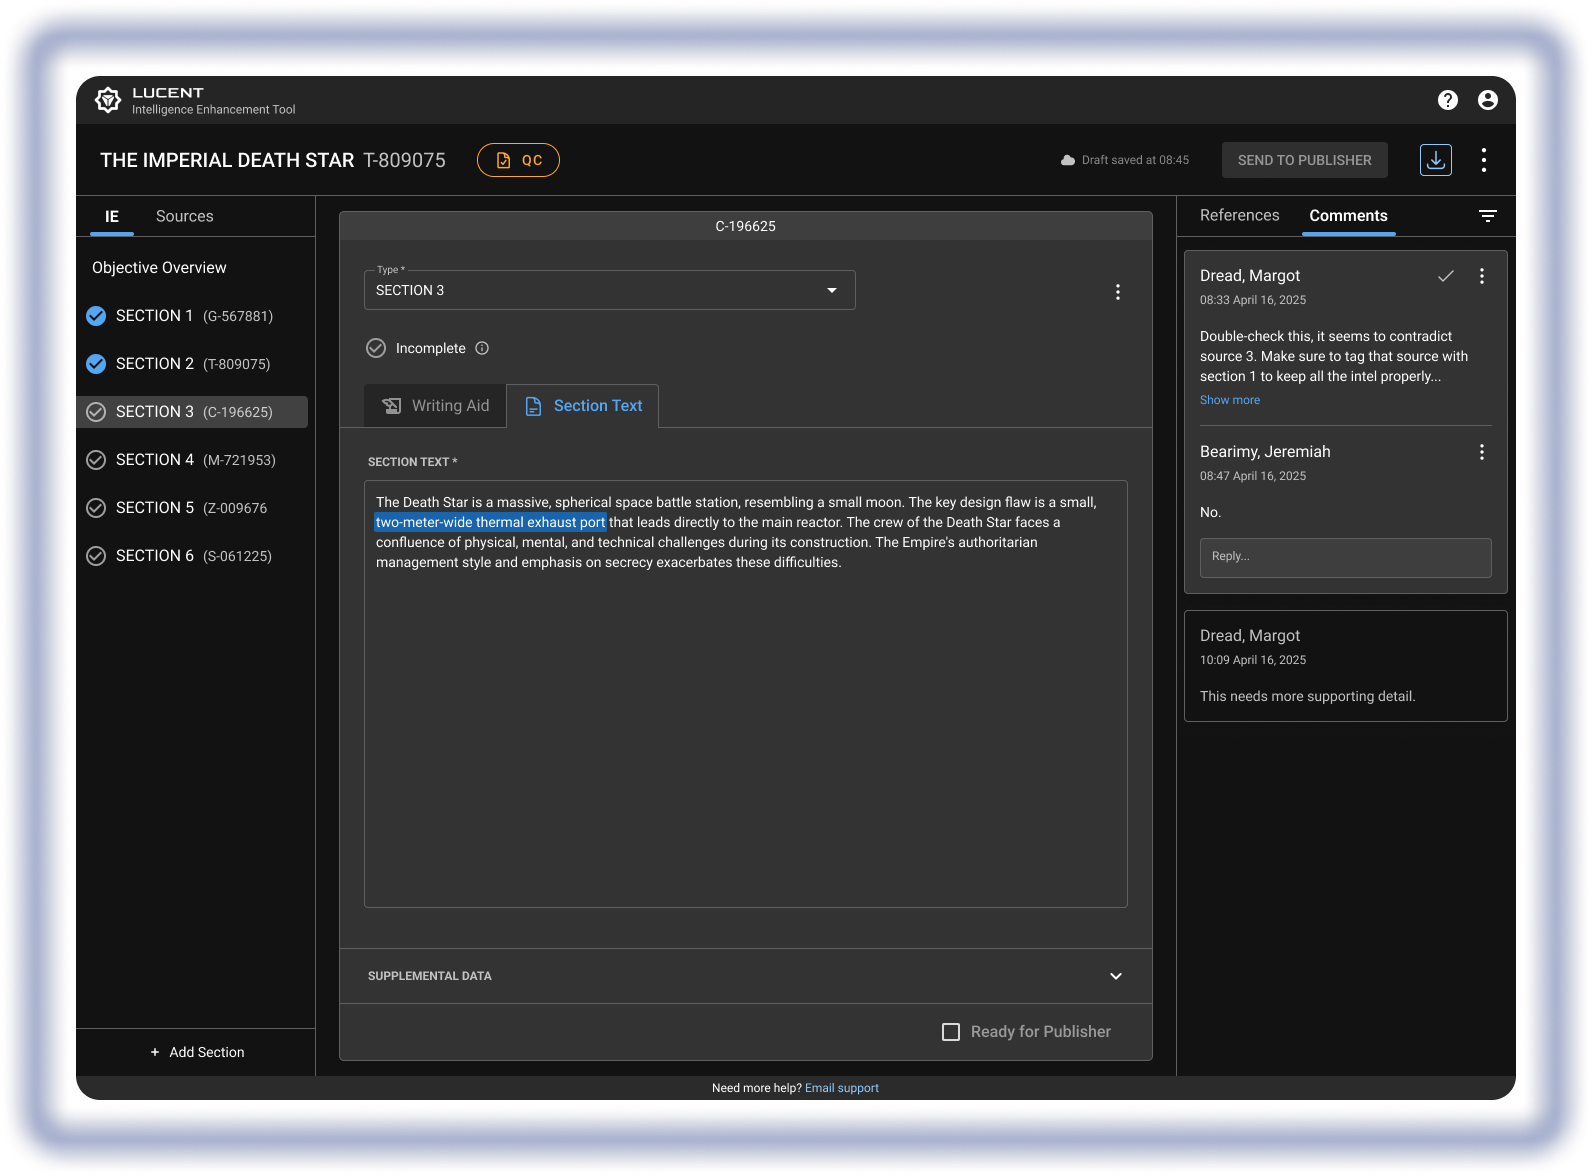Click the QC document button
1592x1176 pixels.
(518, 160)
